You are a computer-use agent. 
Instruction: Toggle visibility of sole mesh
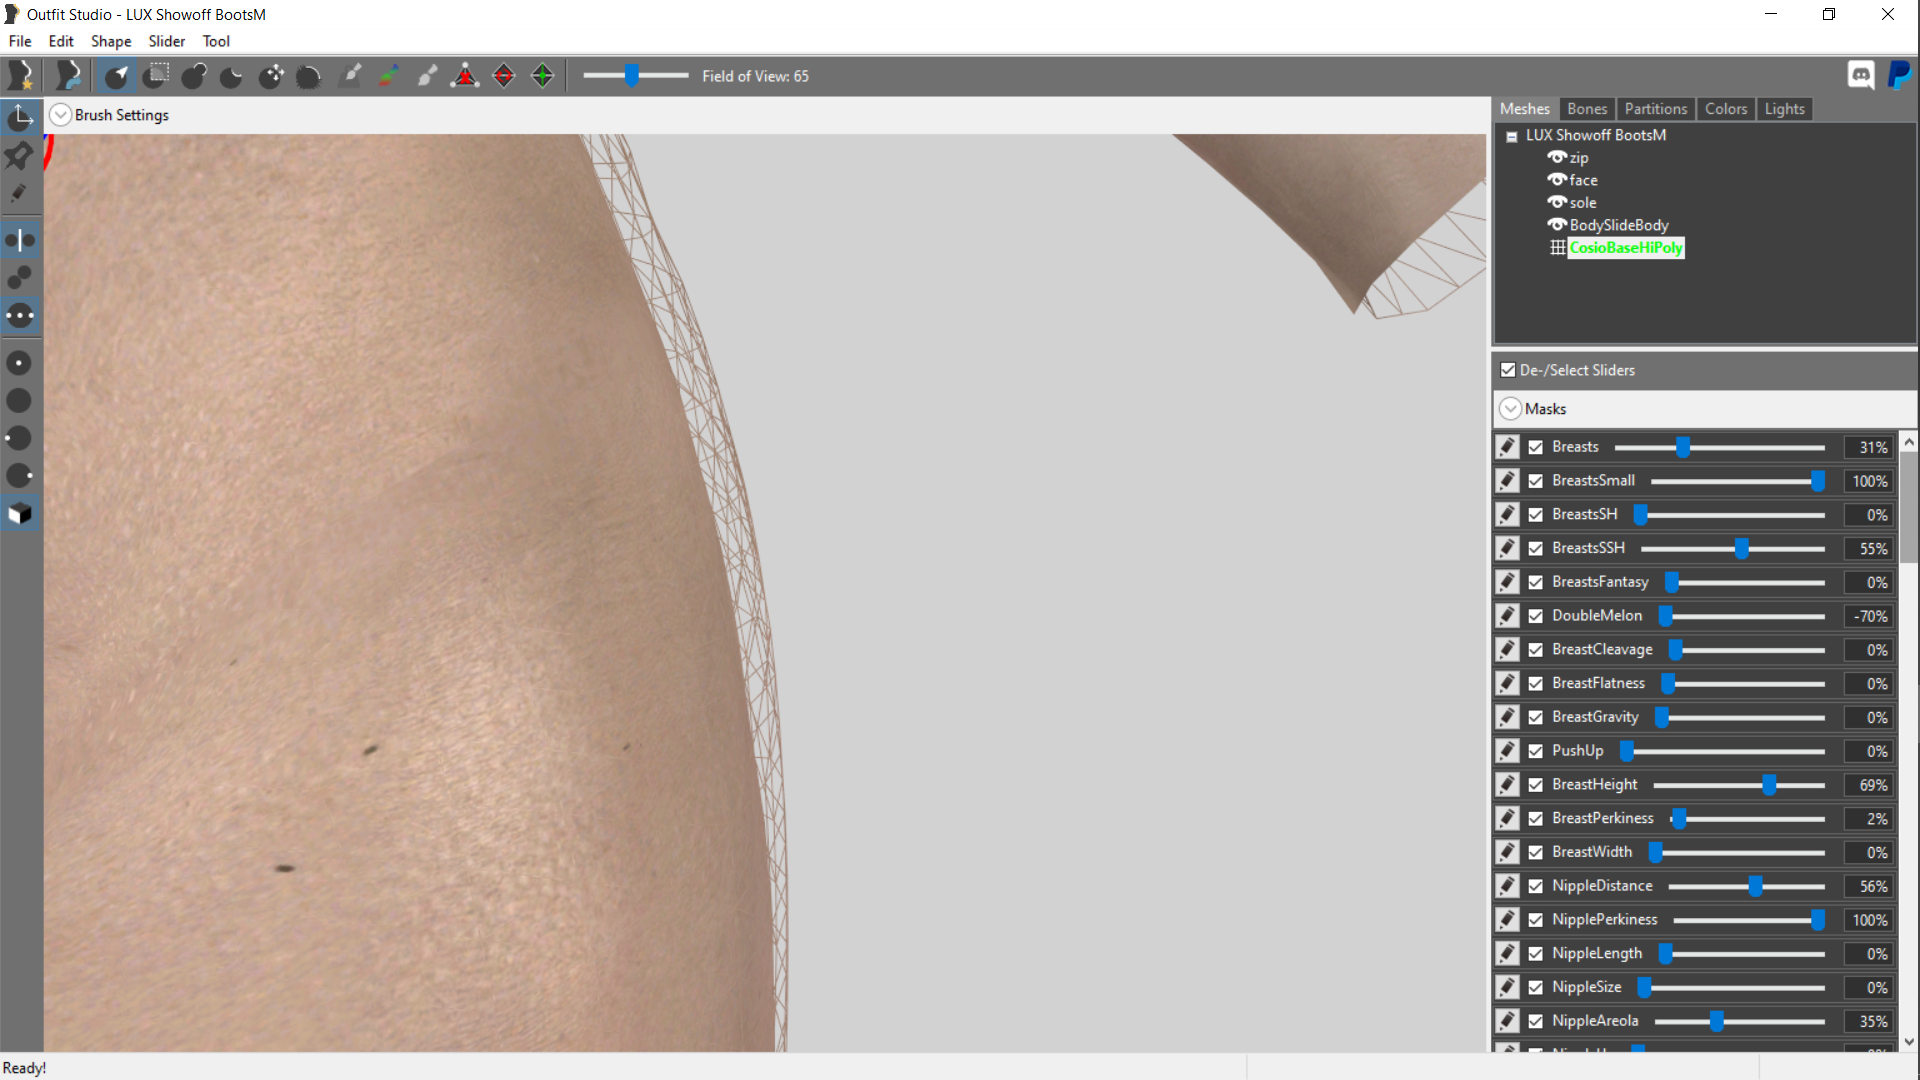(x=1557, y=202)
